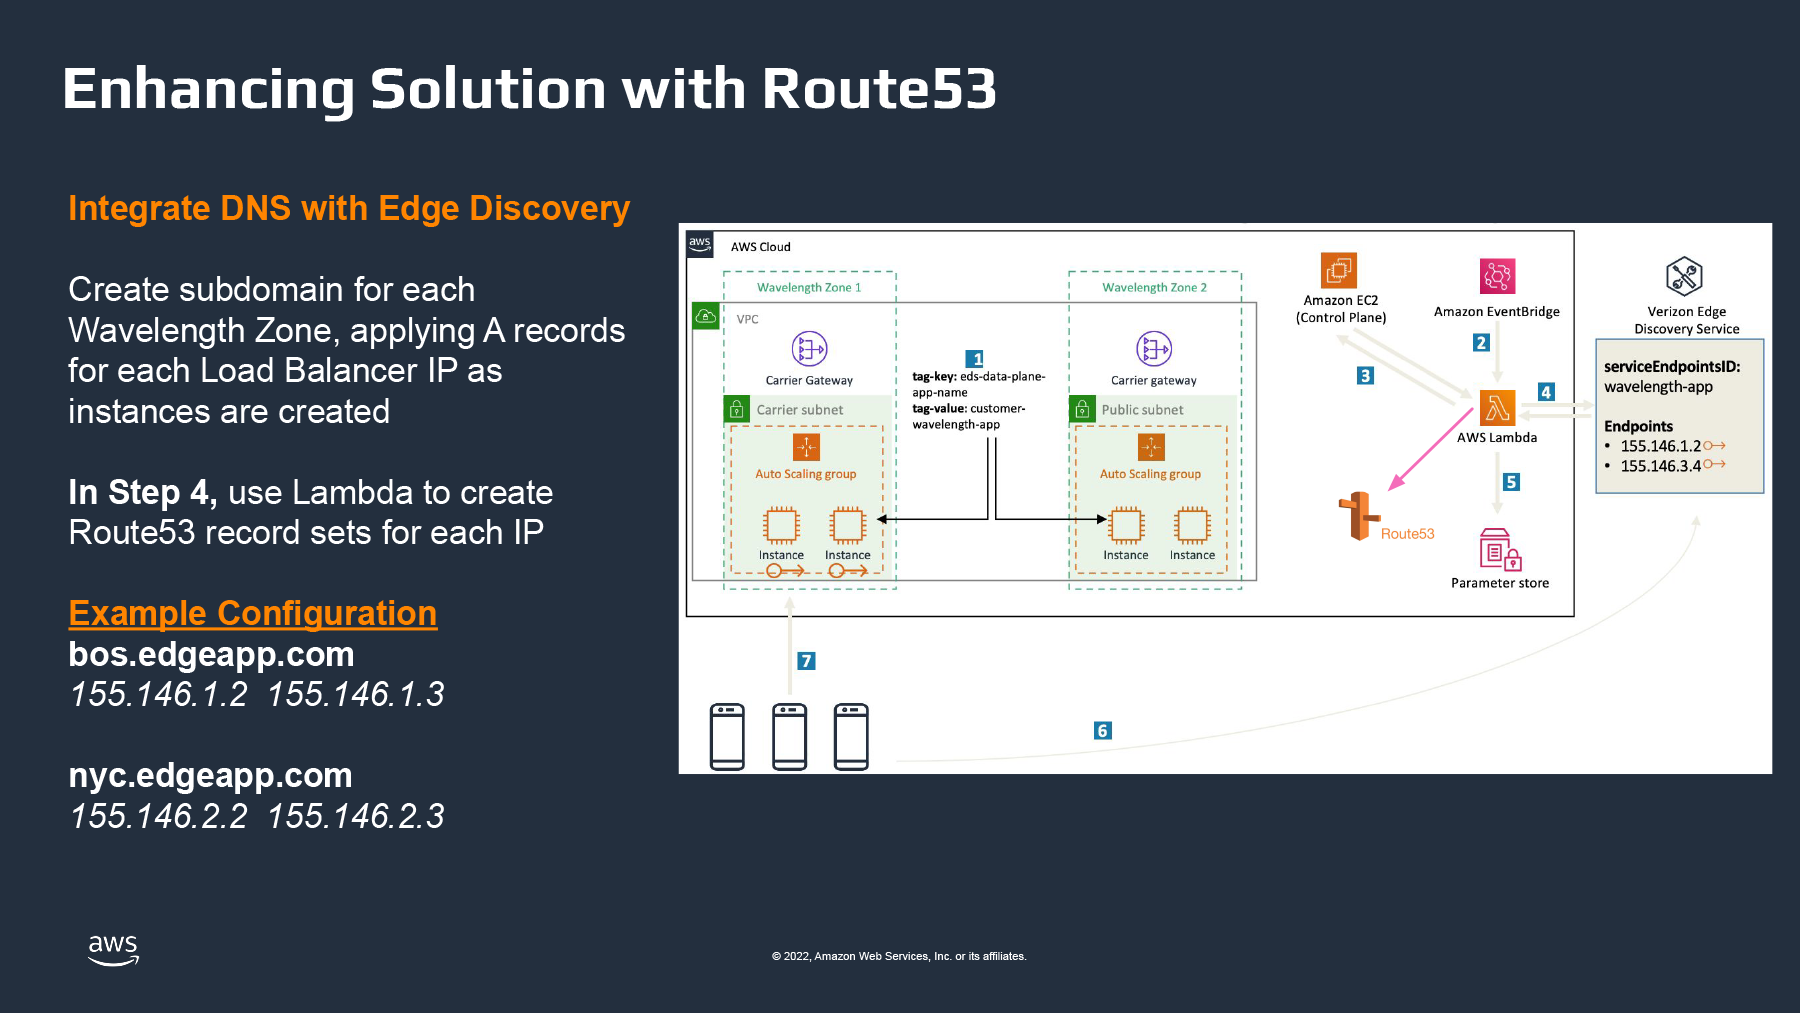Click the Public subnet lock icon
The image size is (1800, 1013).
[1081, 409]
